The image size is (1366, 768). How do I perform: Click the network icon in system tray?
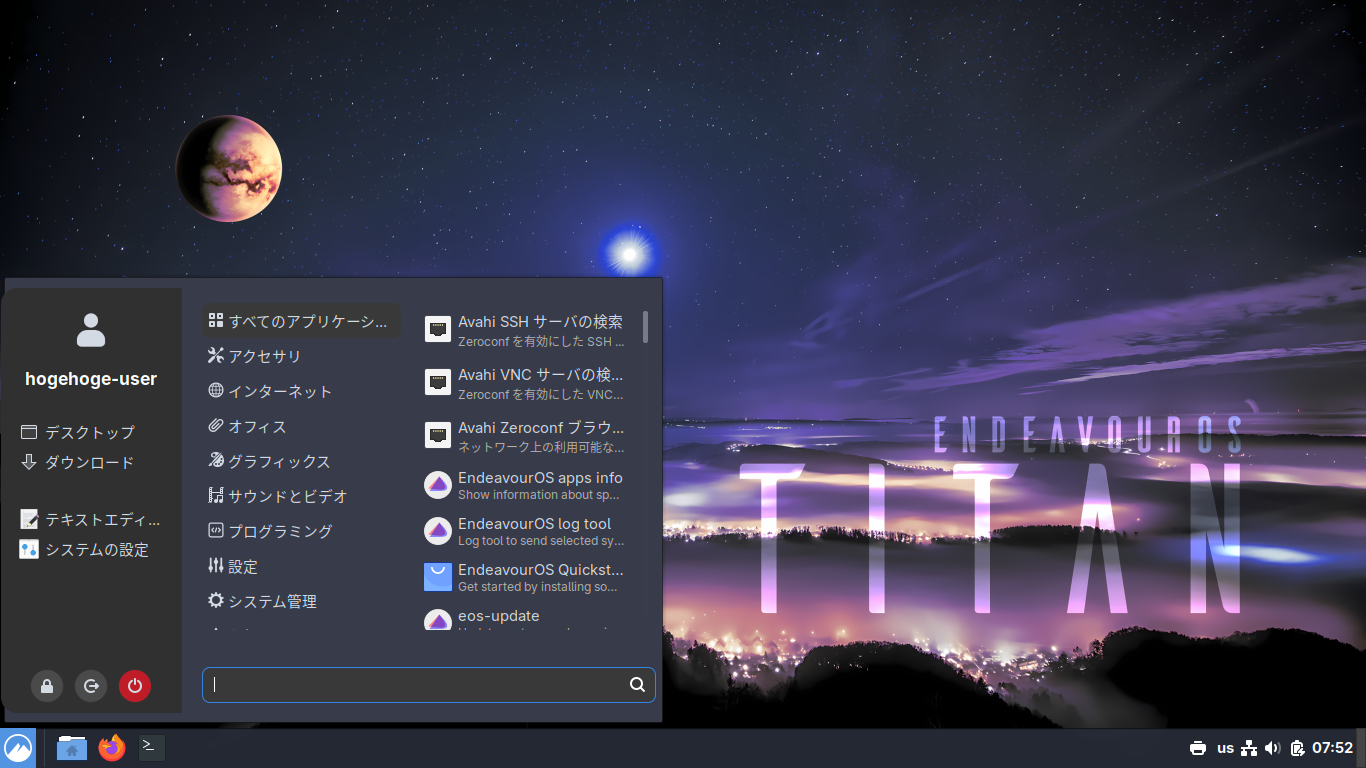coord(1248,748)
